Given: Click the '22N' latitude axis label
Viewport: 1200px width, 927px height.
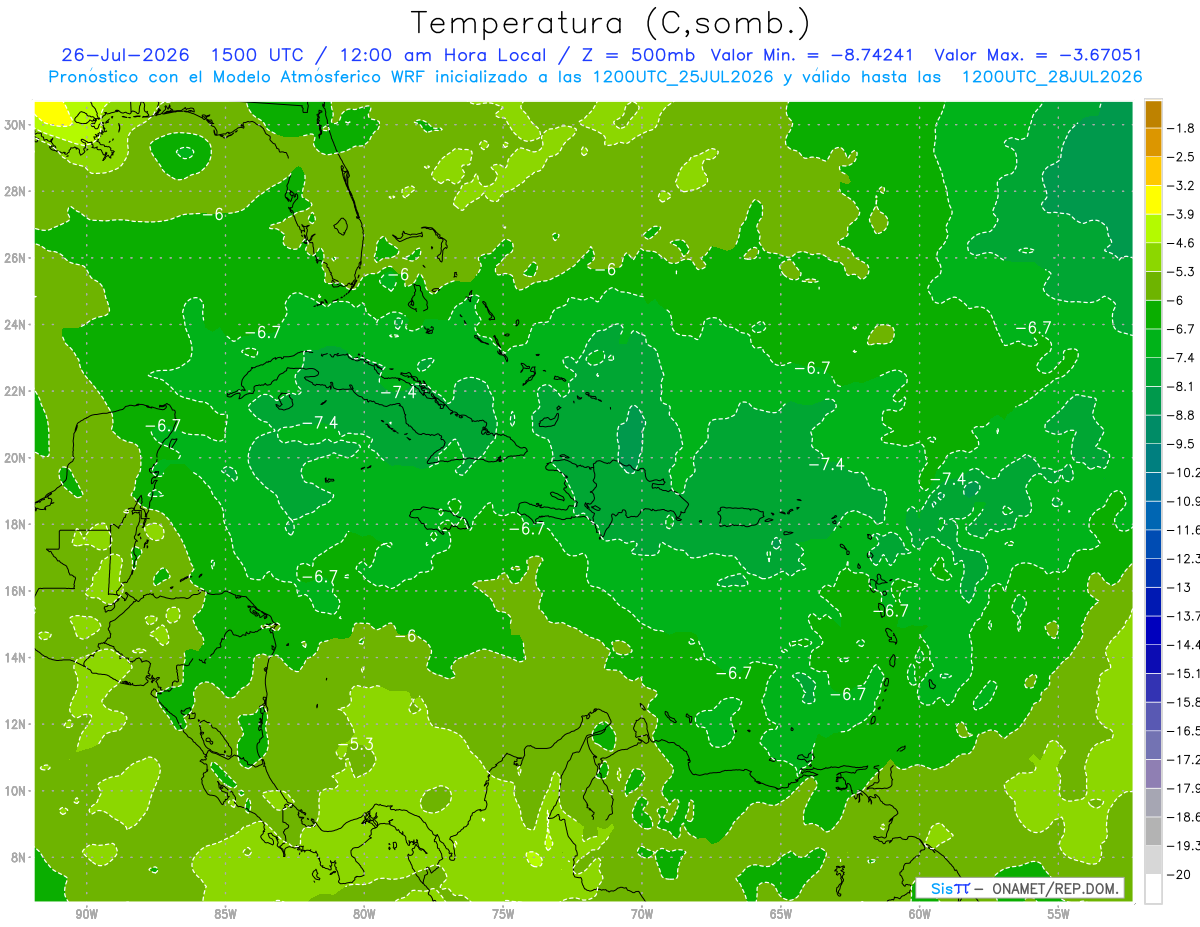Looking at the screenshot, I should point(17,391).
